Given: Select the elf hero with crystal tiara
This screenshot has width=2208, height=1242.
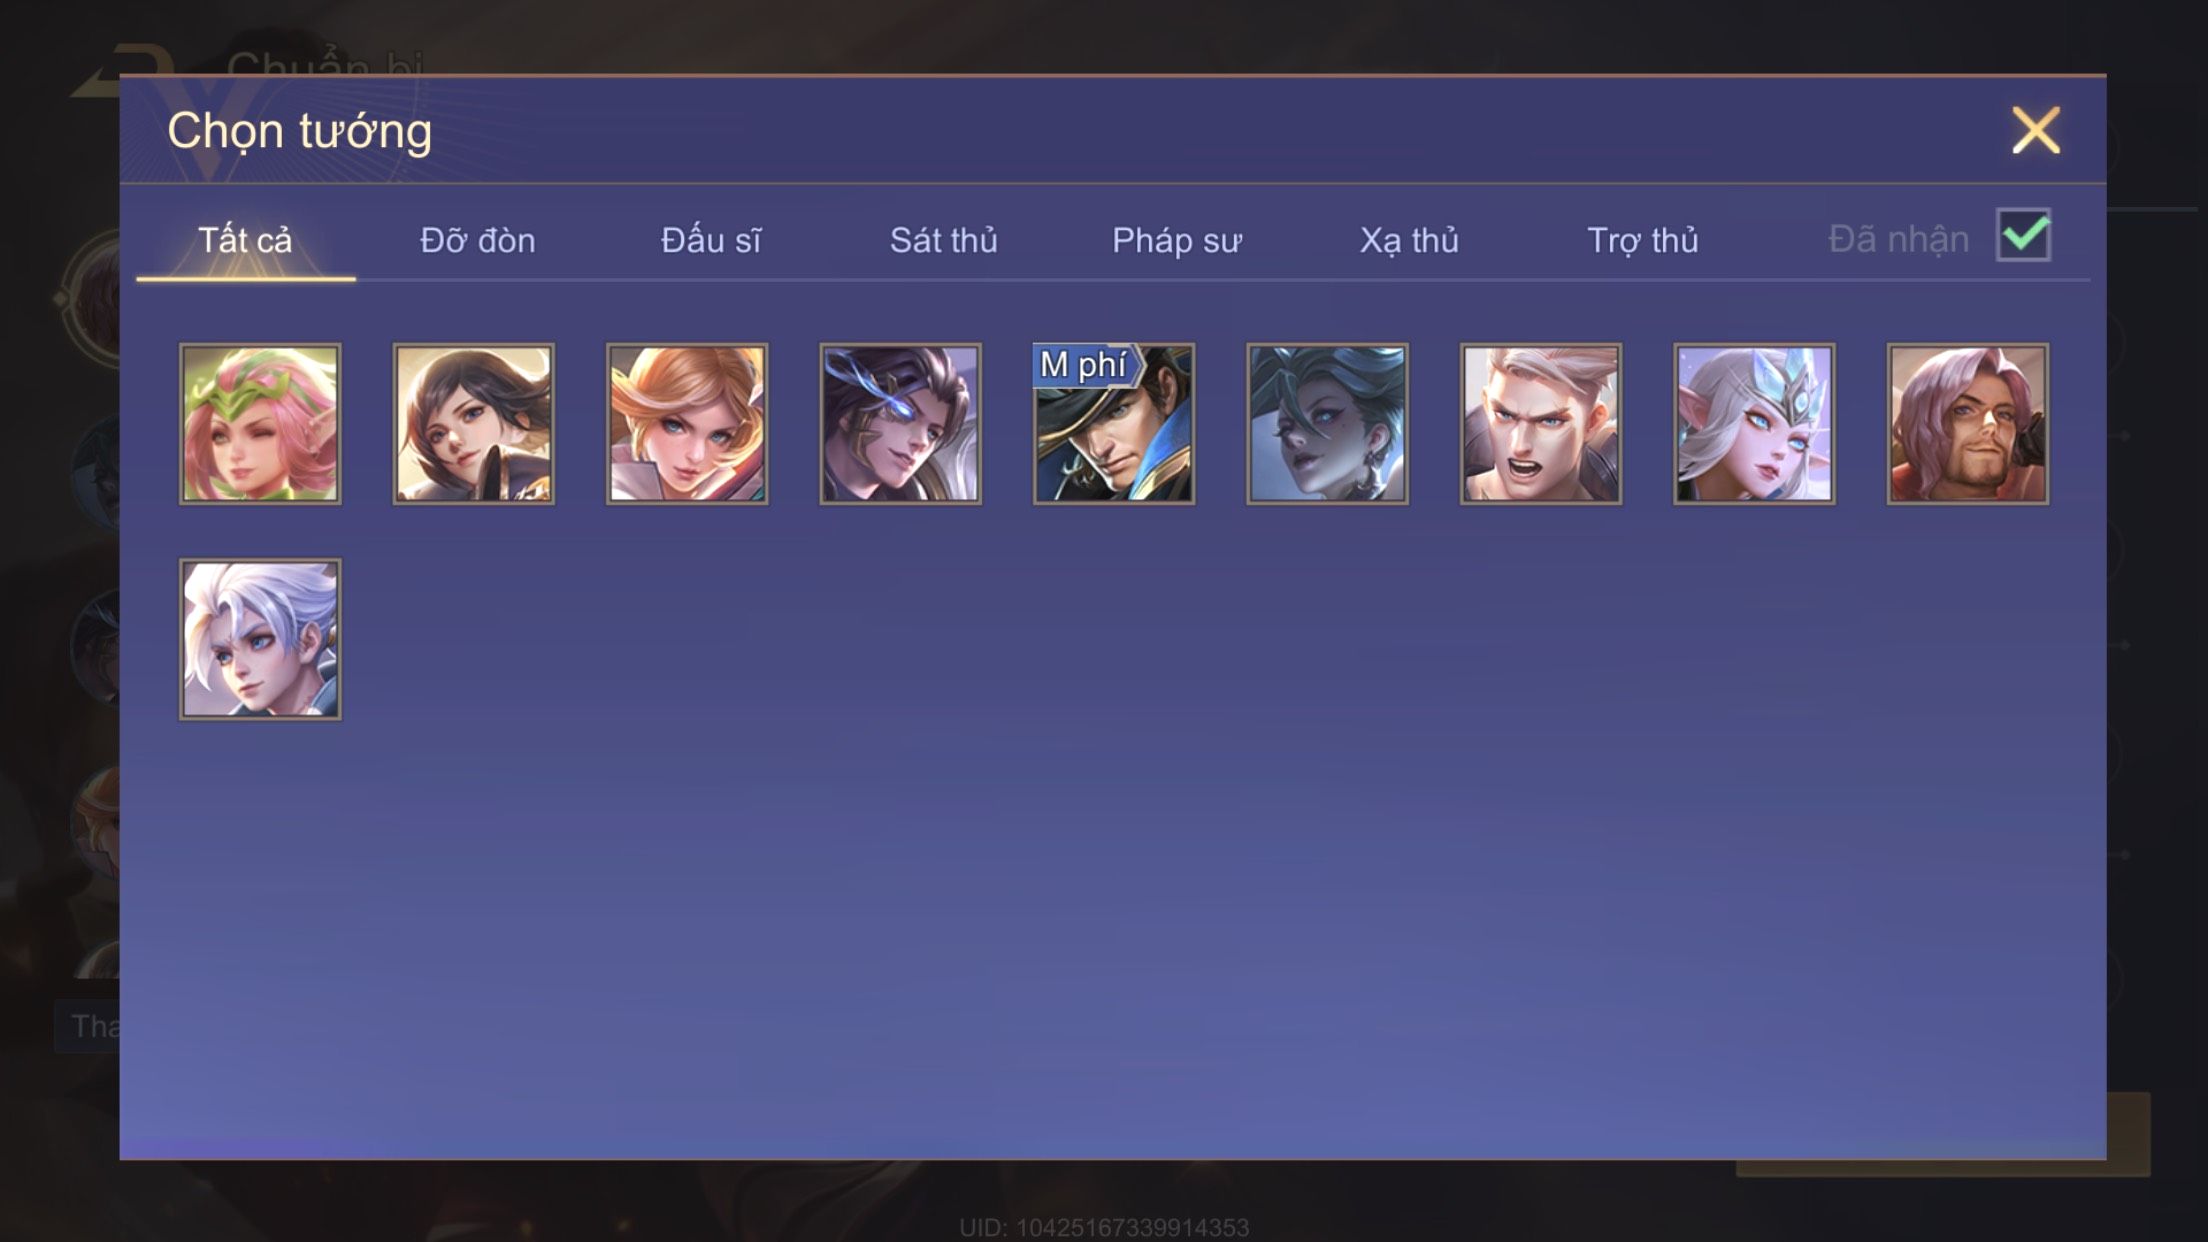Looking at the screenshot, I should [x=1754, y=424].
